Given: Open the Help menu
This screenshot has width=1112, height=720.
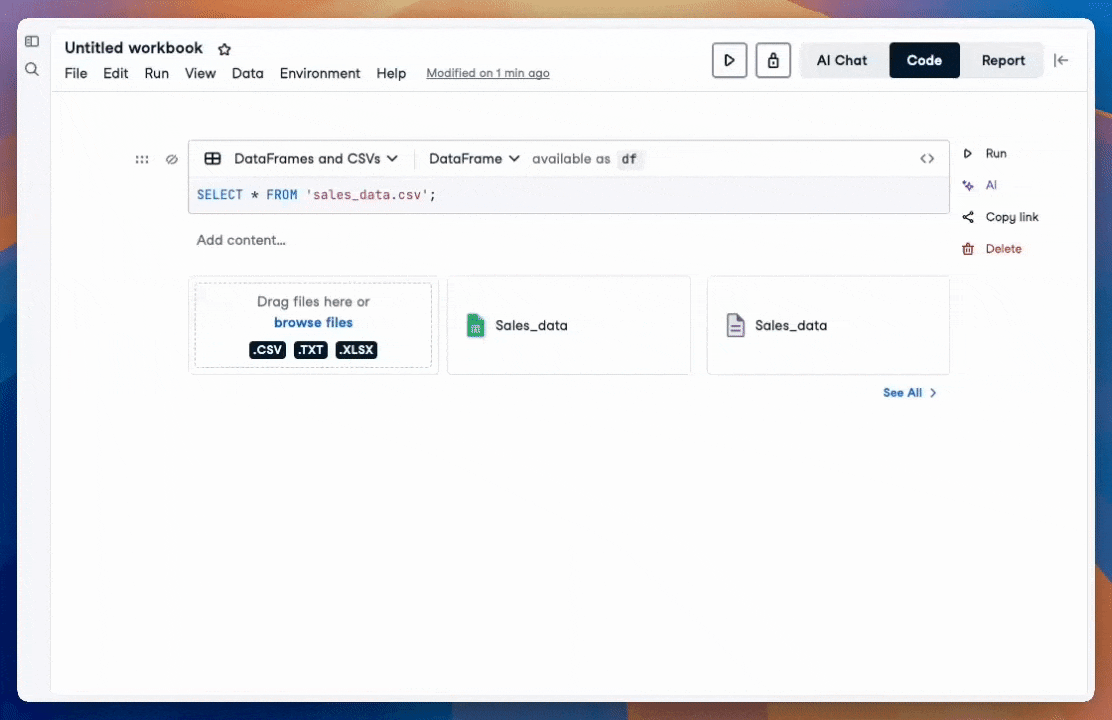Looking at the screenshot, I should click(x=391, y=73).
